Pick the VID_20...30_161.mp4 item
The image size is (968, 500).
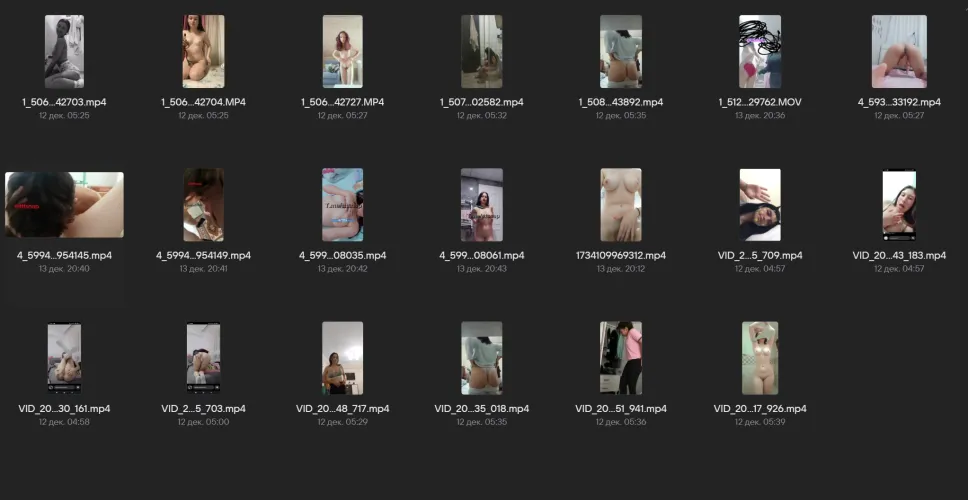tap(64, 358)
